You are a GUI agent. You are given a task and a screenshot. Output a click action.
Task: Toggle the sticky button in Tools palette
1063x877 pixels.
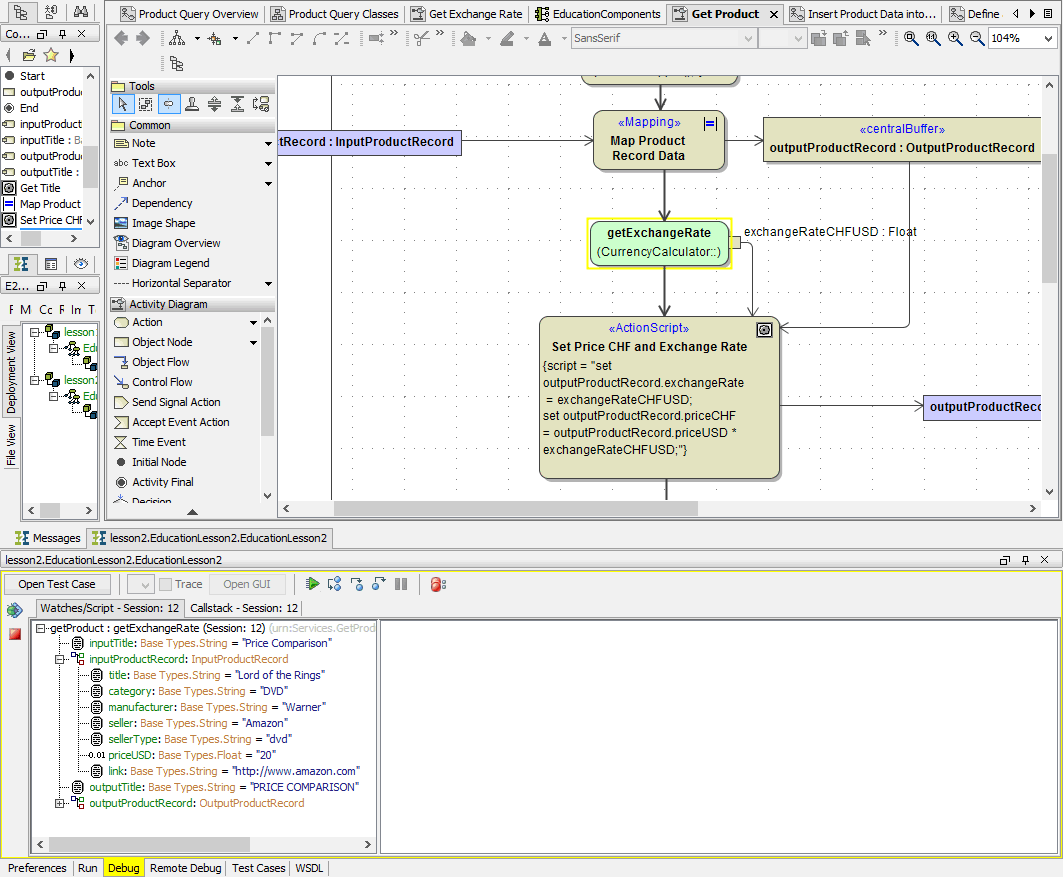[169, 104]
